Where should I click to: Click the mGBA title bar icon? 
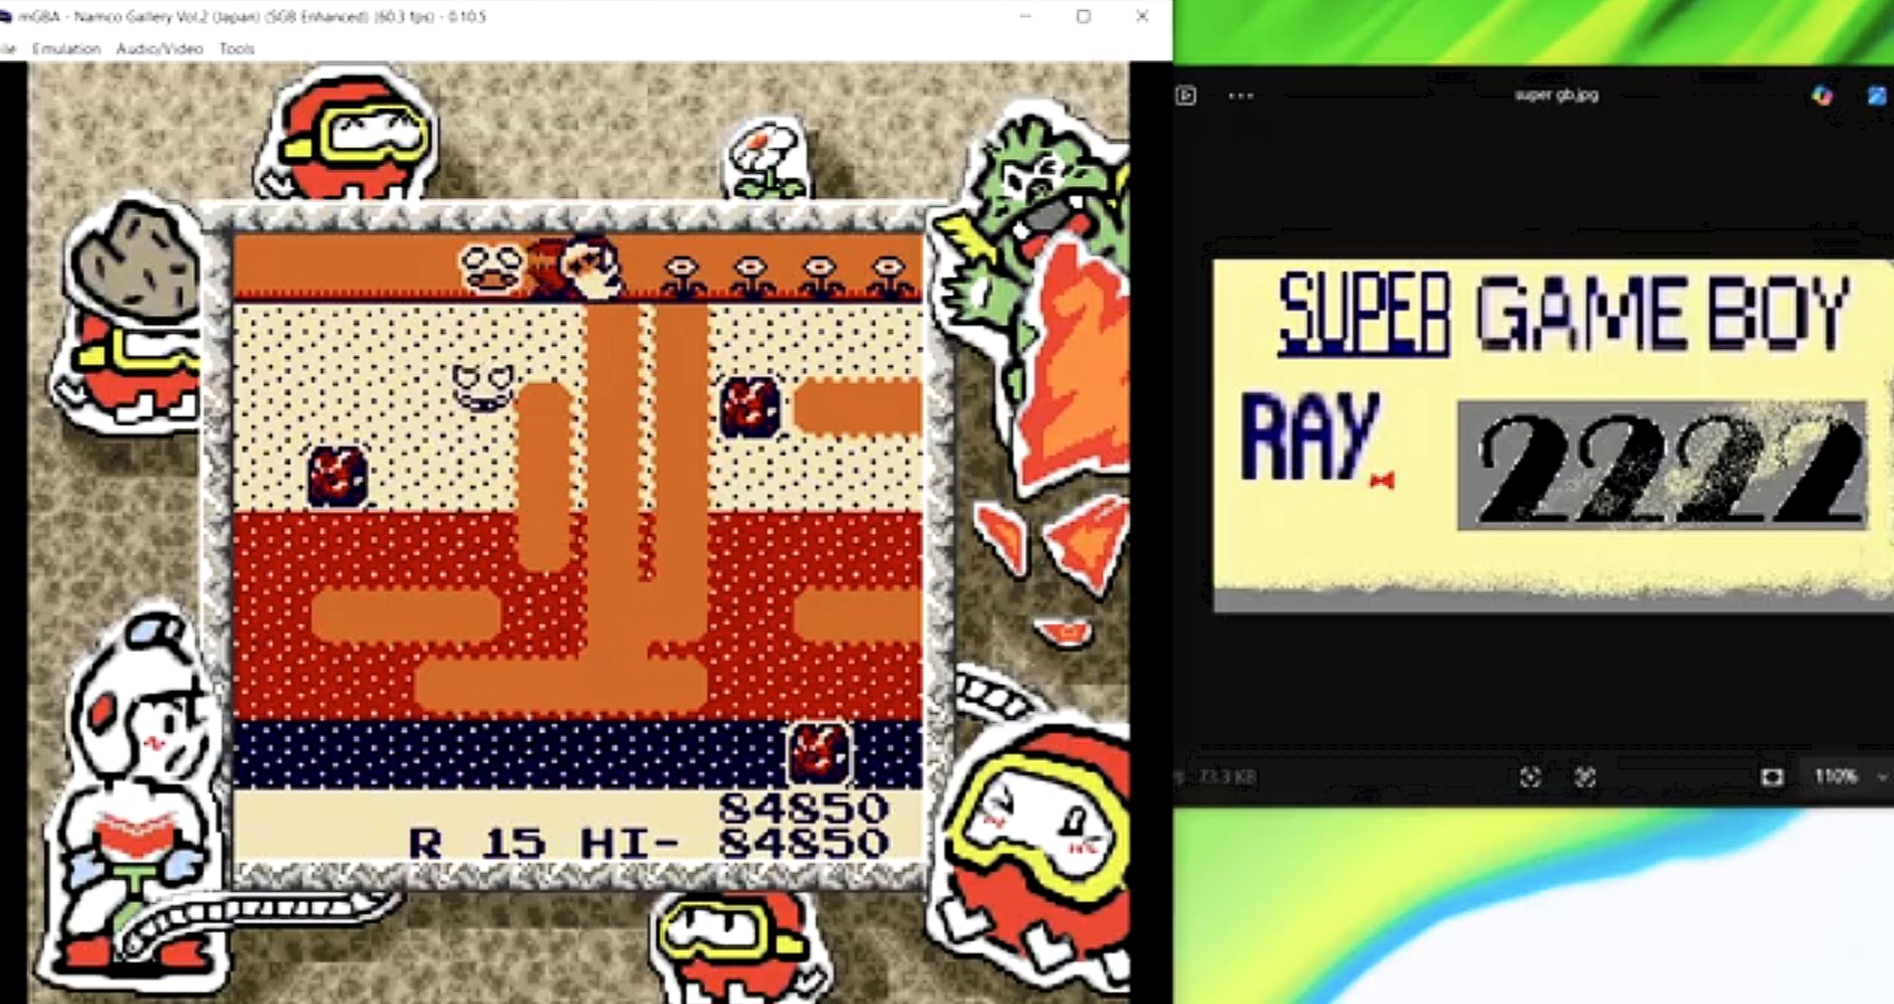pyautogui.click(x=5, y=17)
